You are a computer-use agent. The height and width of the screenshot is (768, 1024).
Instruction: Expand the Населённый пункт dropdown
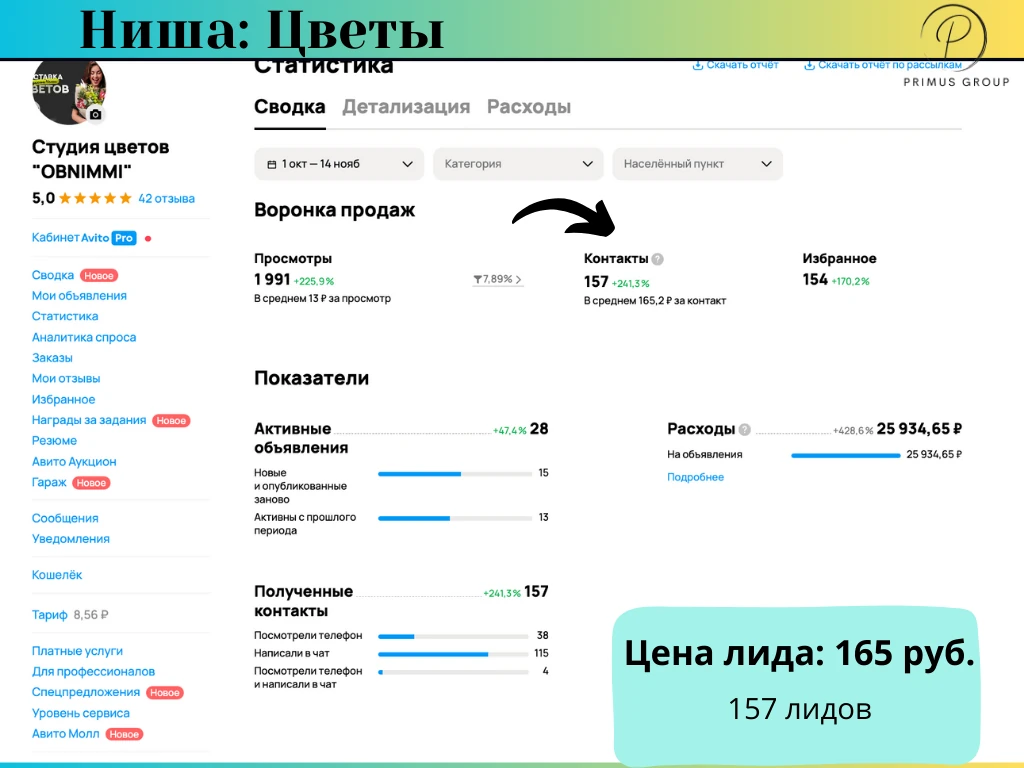697,164
